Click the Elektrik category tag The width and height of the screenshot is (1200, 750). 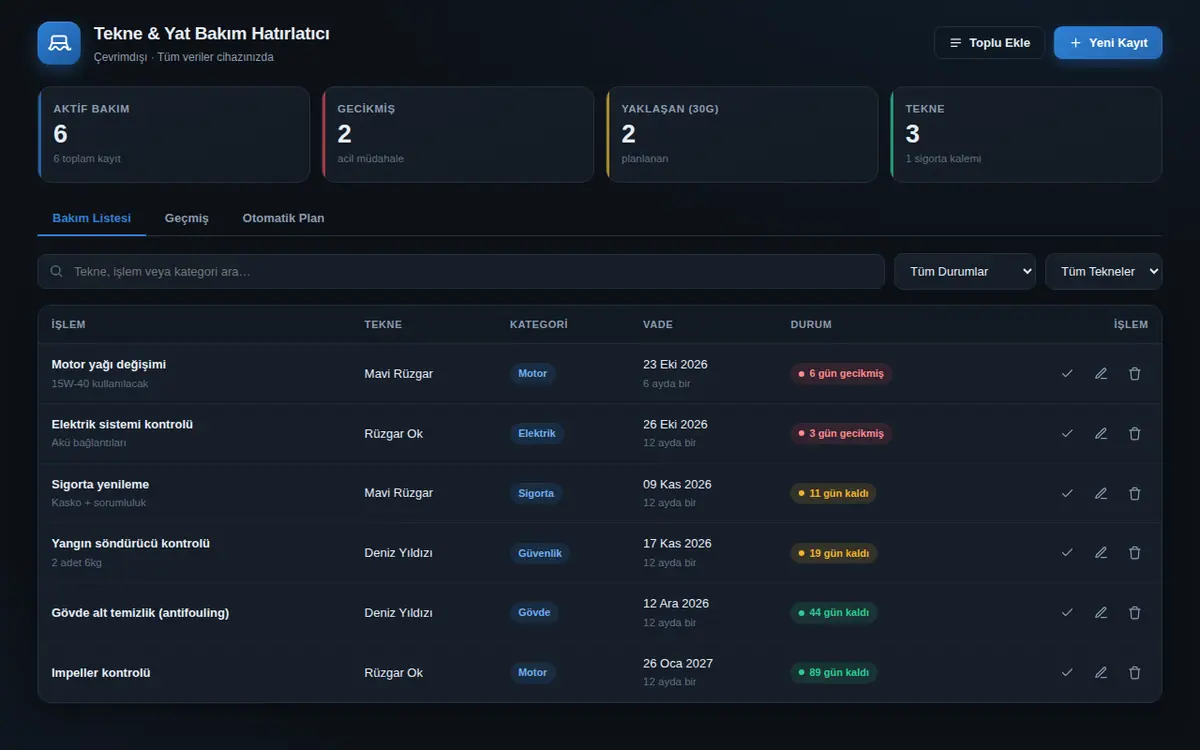[537, 434]
